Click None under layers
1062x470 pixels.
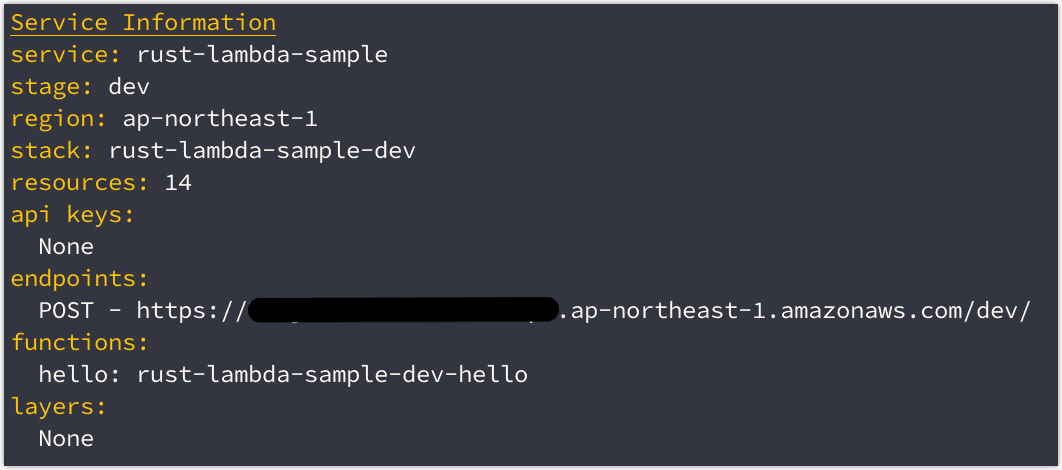[x=66, y=438]
